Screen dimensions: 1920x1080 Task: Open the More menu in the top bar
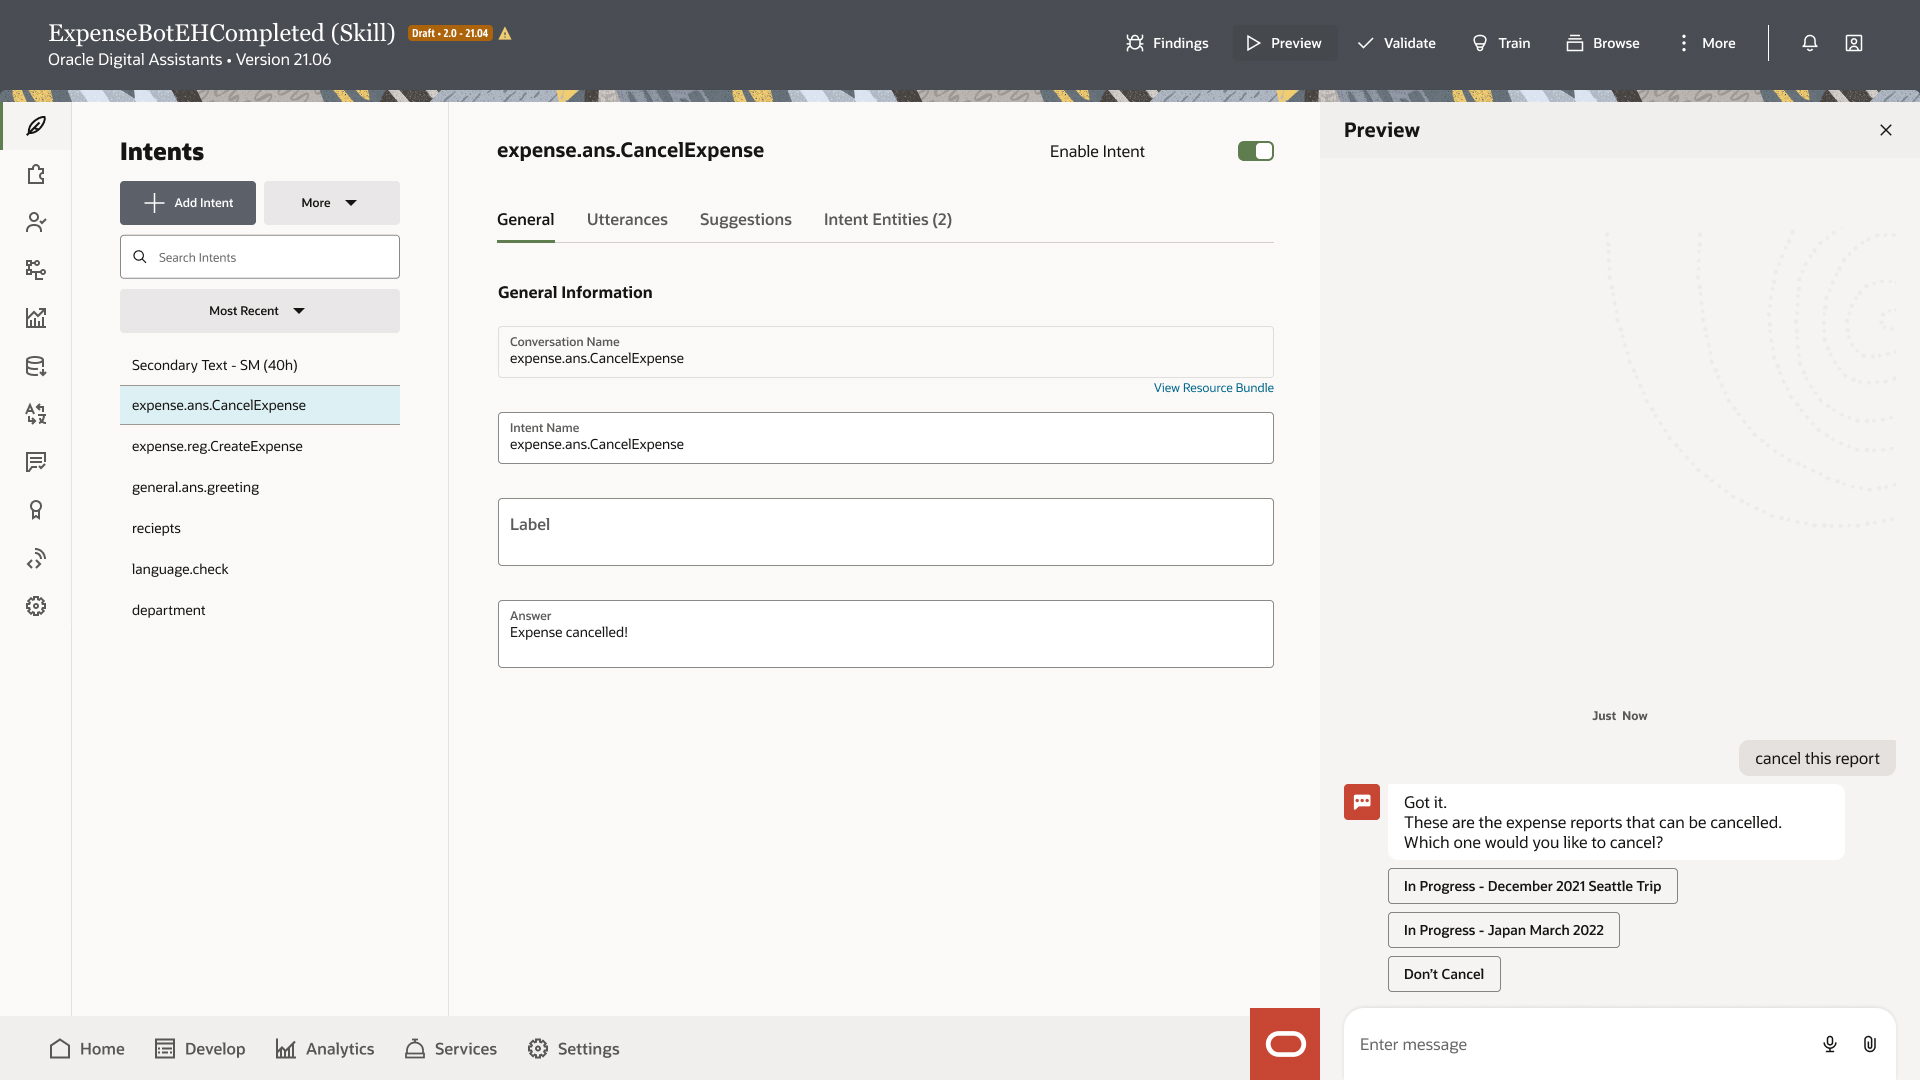click(1706, 43)
